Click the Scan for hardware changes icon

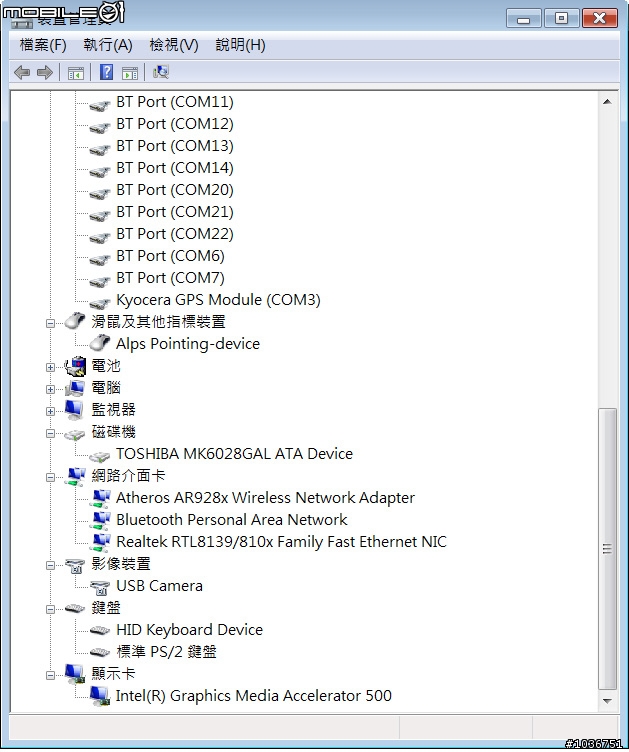coord(161,72)
